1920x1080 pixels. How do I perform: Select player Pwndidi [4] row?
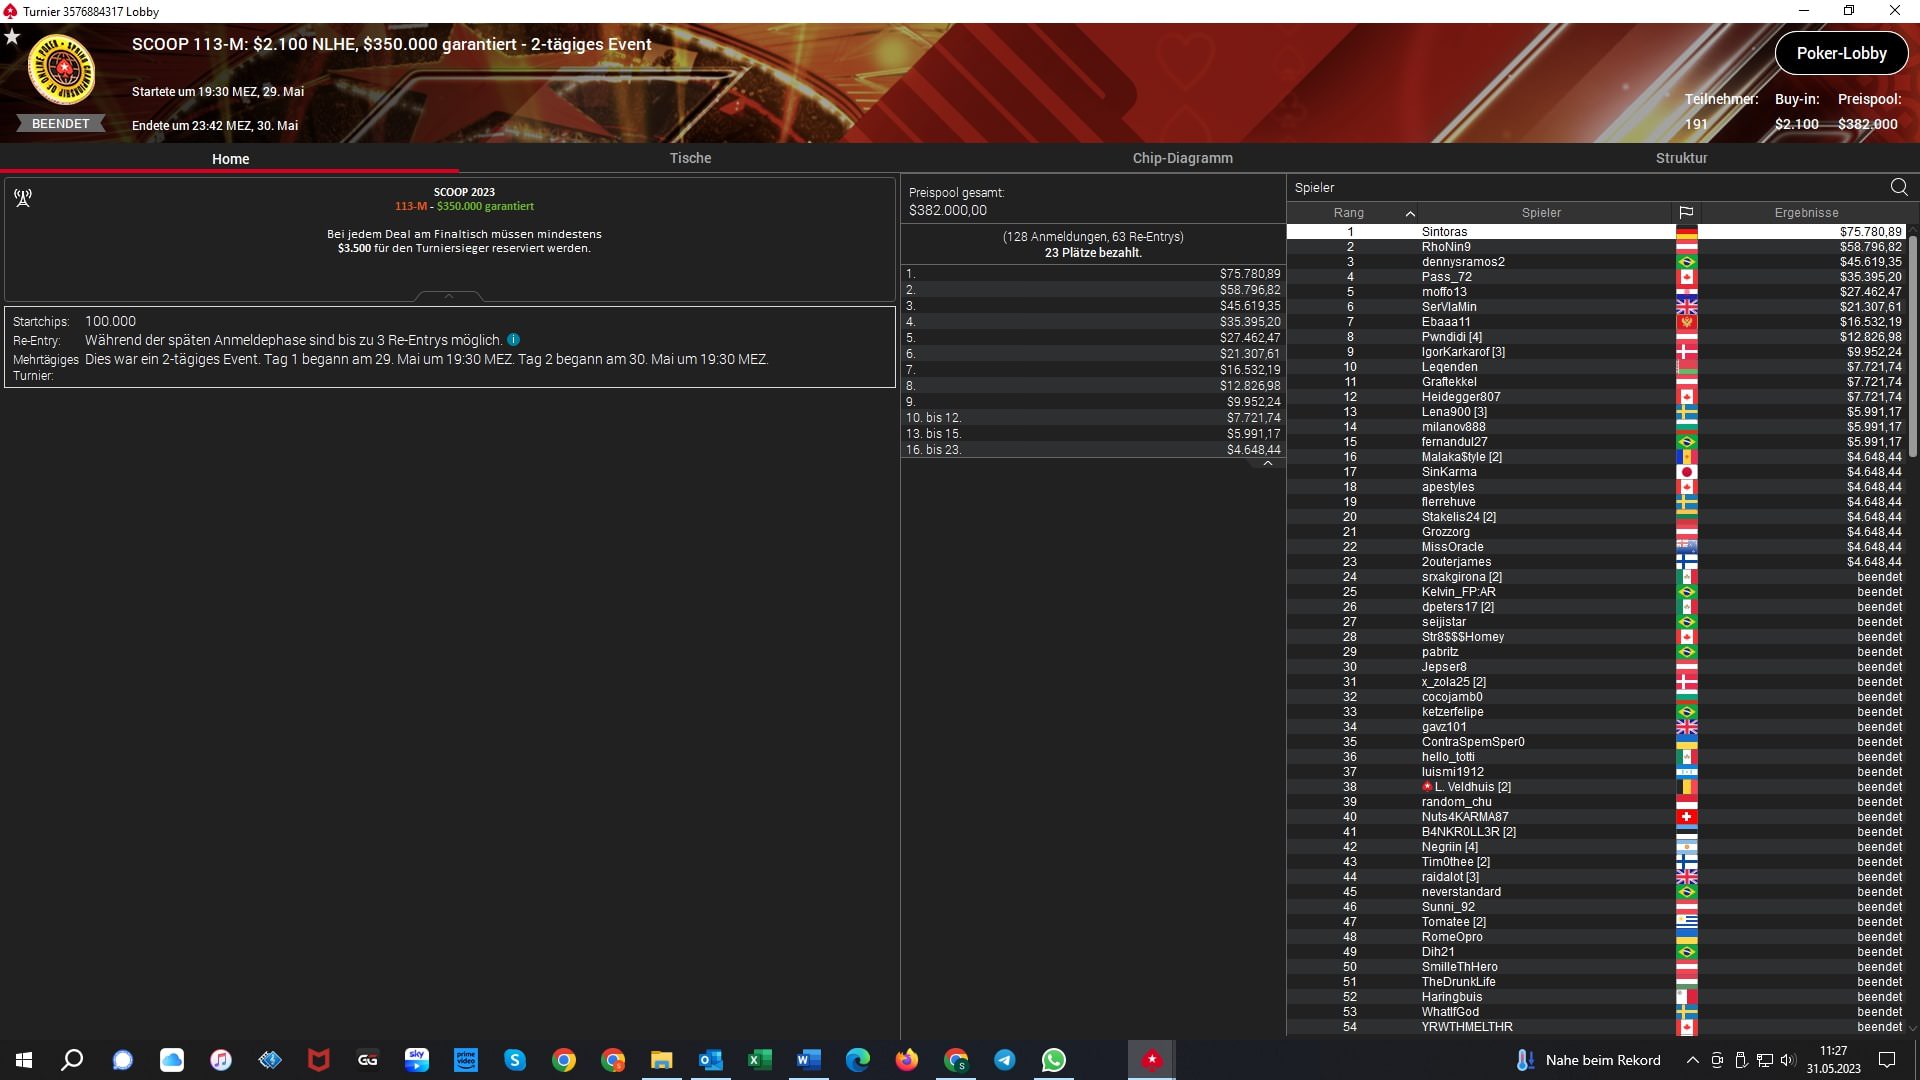pyautogui.click(x=1597, y=337)
